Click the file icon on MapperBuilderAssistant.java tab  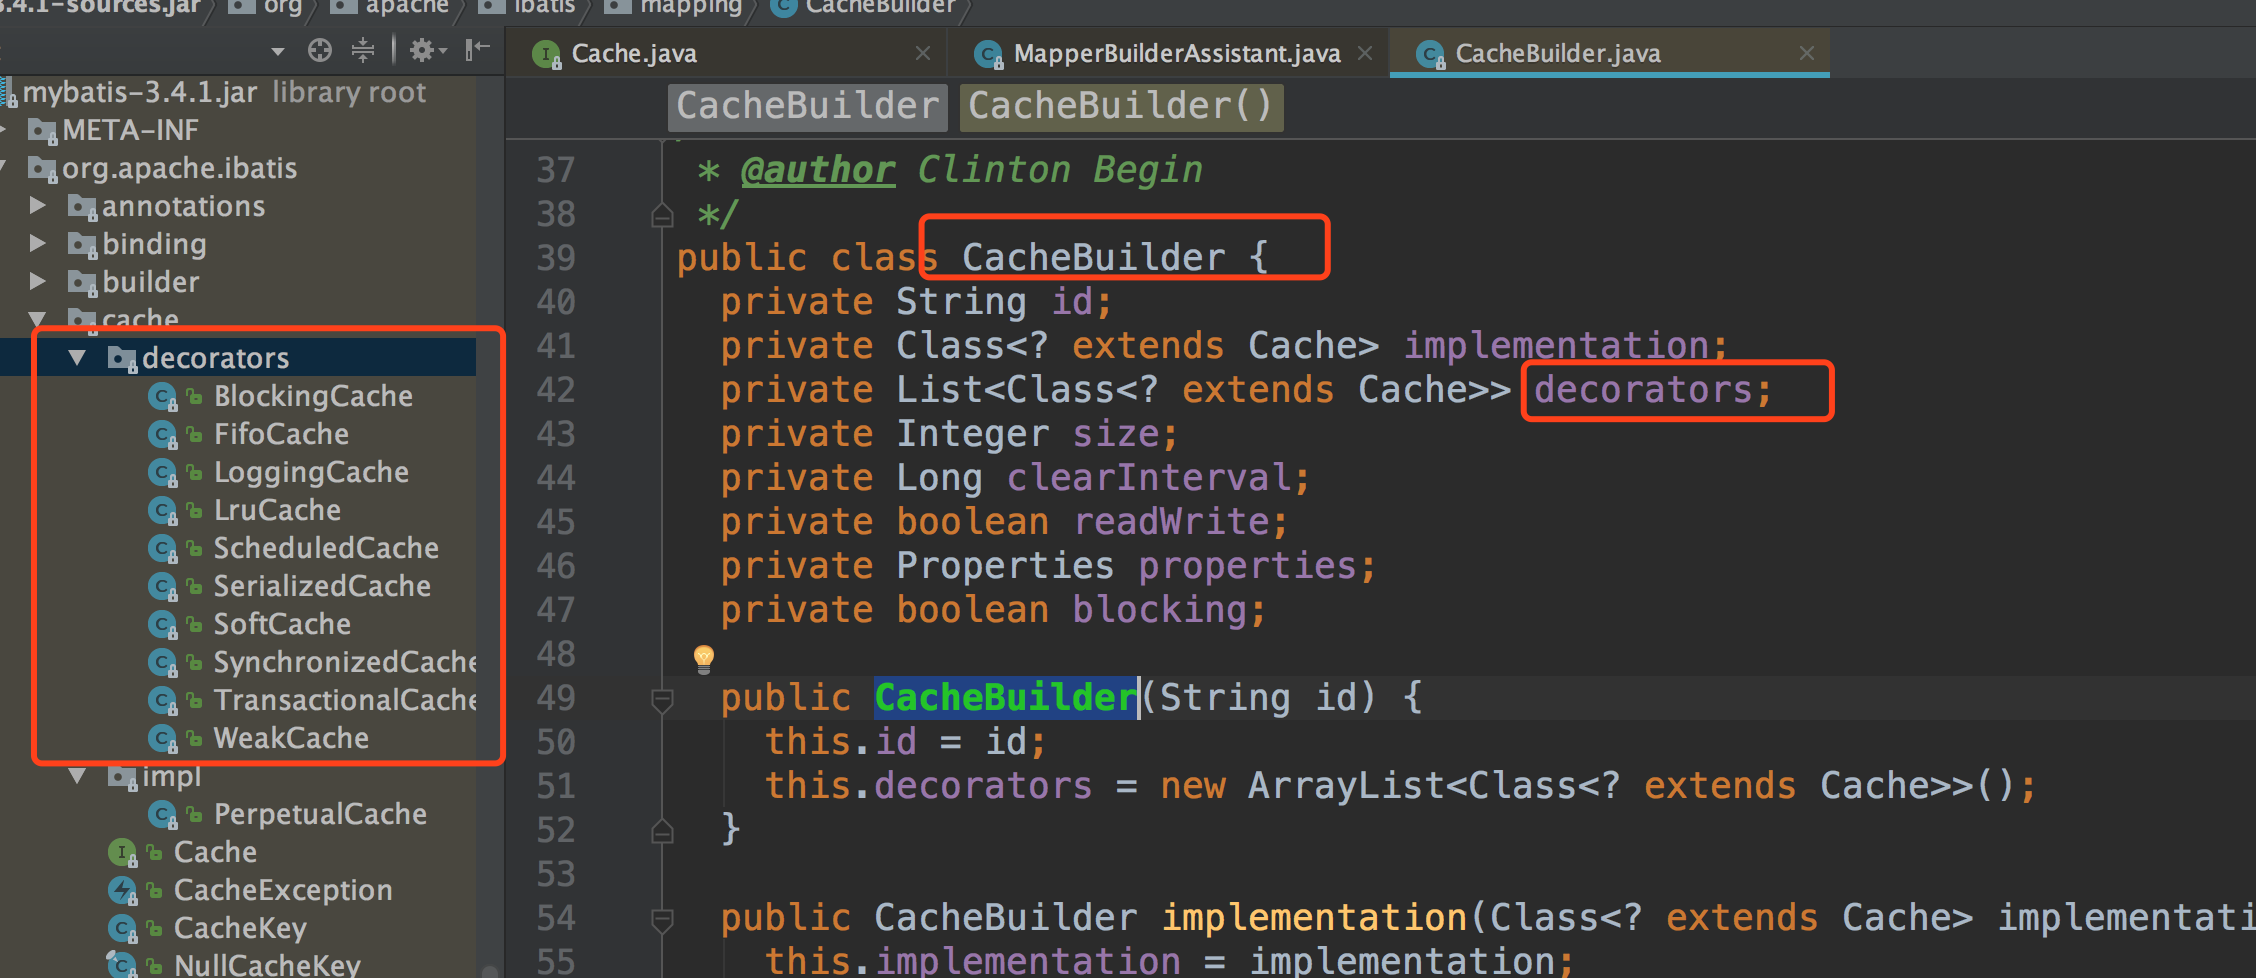989,55
